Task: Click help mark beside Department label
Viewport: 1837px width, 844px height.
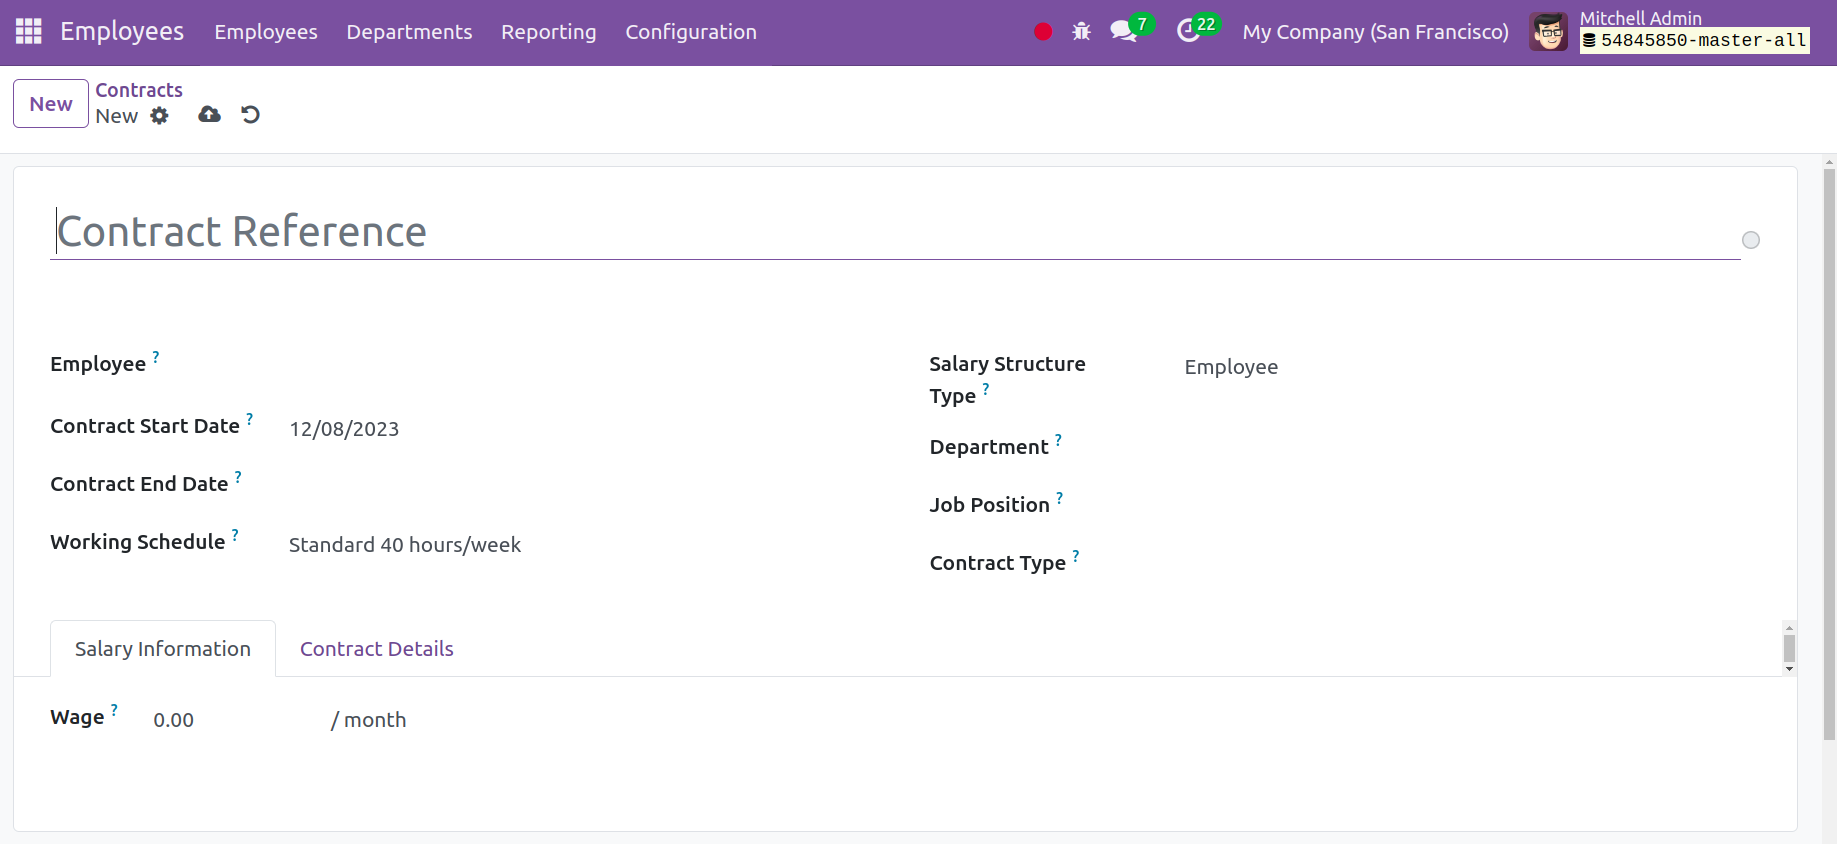Action: (x=1058, y=439)
